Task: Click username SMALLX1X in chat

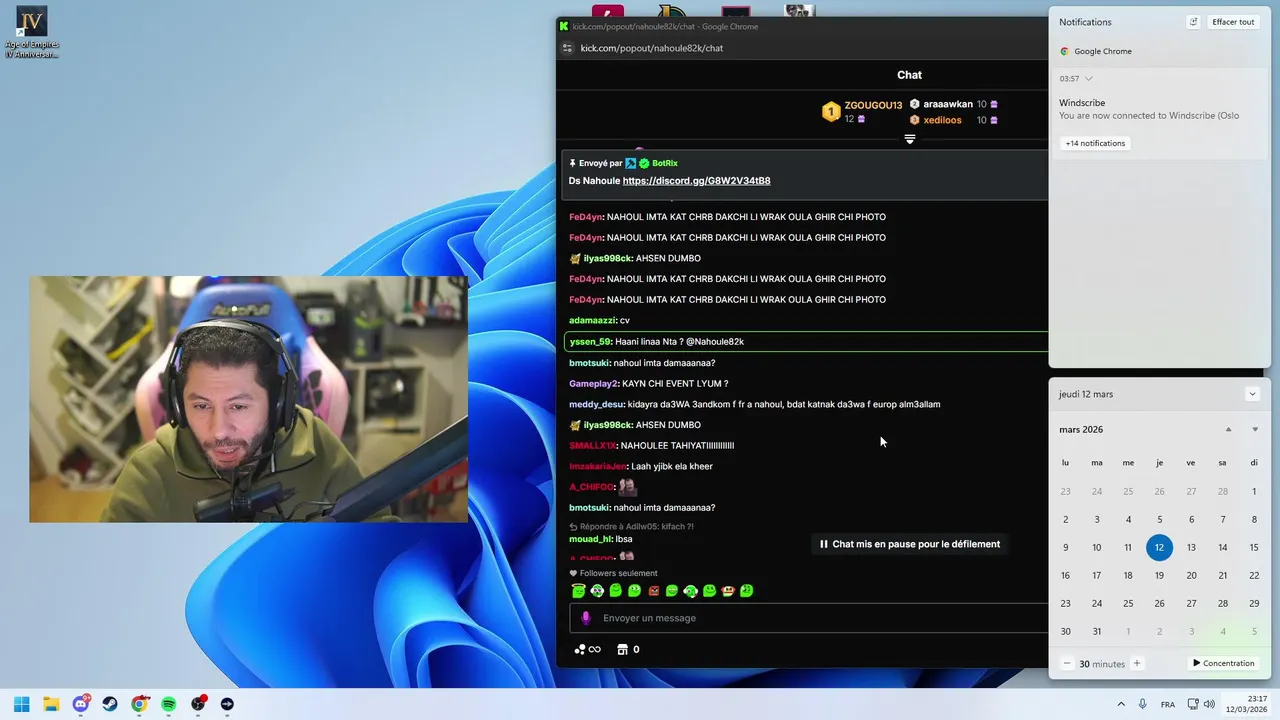Action: click(x=592, y=446)
